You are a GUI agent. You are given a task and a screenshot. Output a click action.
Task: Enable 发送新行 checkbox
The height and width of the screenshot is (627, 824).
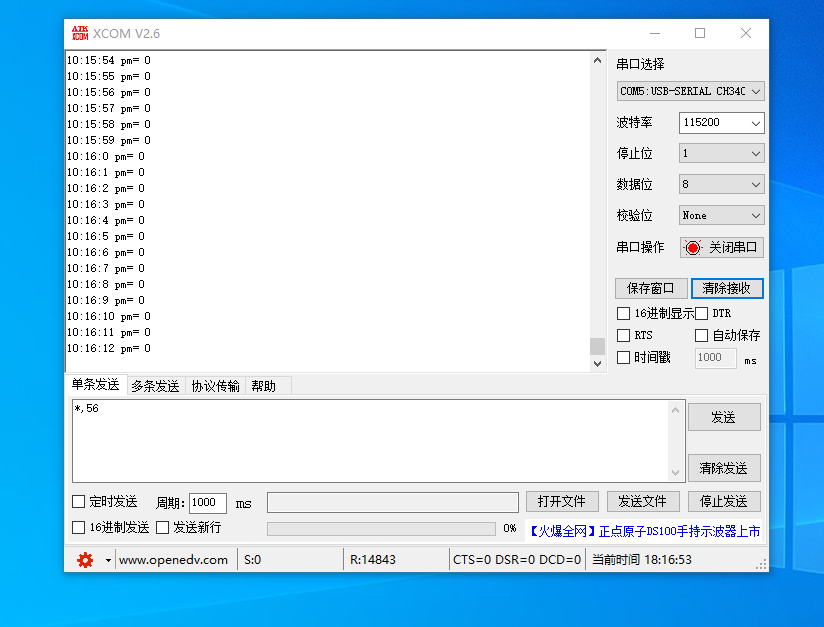(x=162, y=527)
